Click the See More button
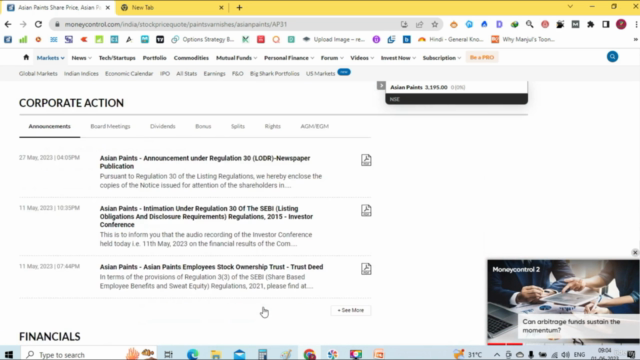 click(x=351, y=310)
